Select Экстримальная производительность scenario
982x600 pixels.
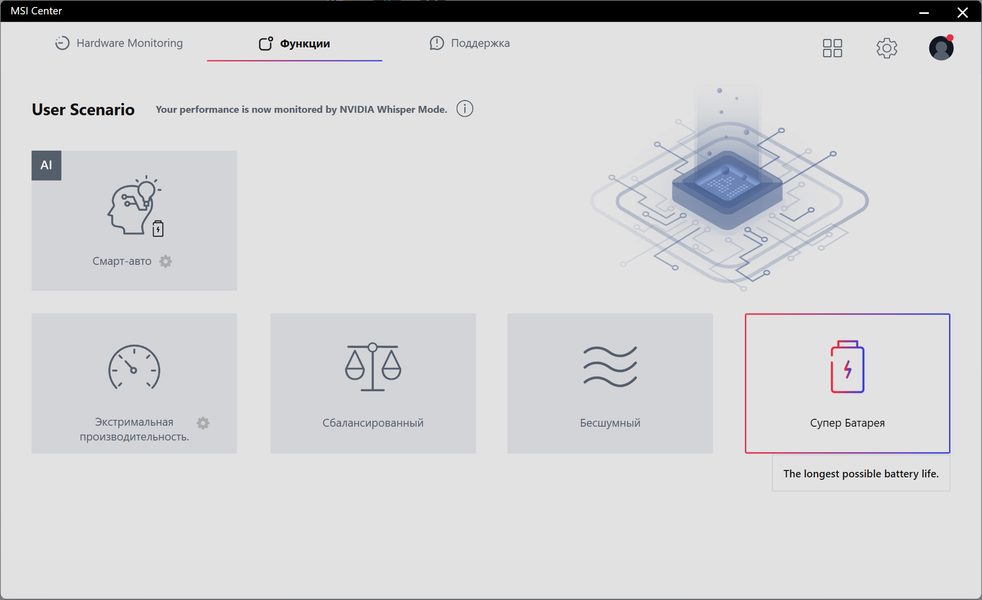[x=134, y=383]
